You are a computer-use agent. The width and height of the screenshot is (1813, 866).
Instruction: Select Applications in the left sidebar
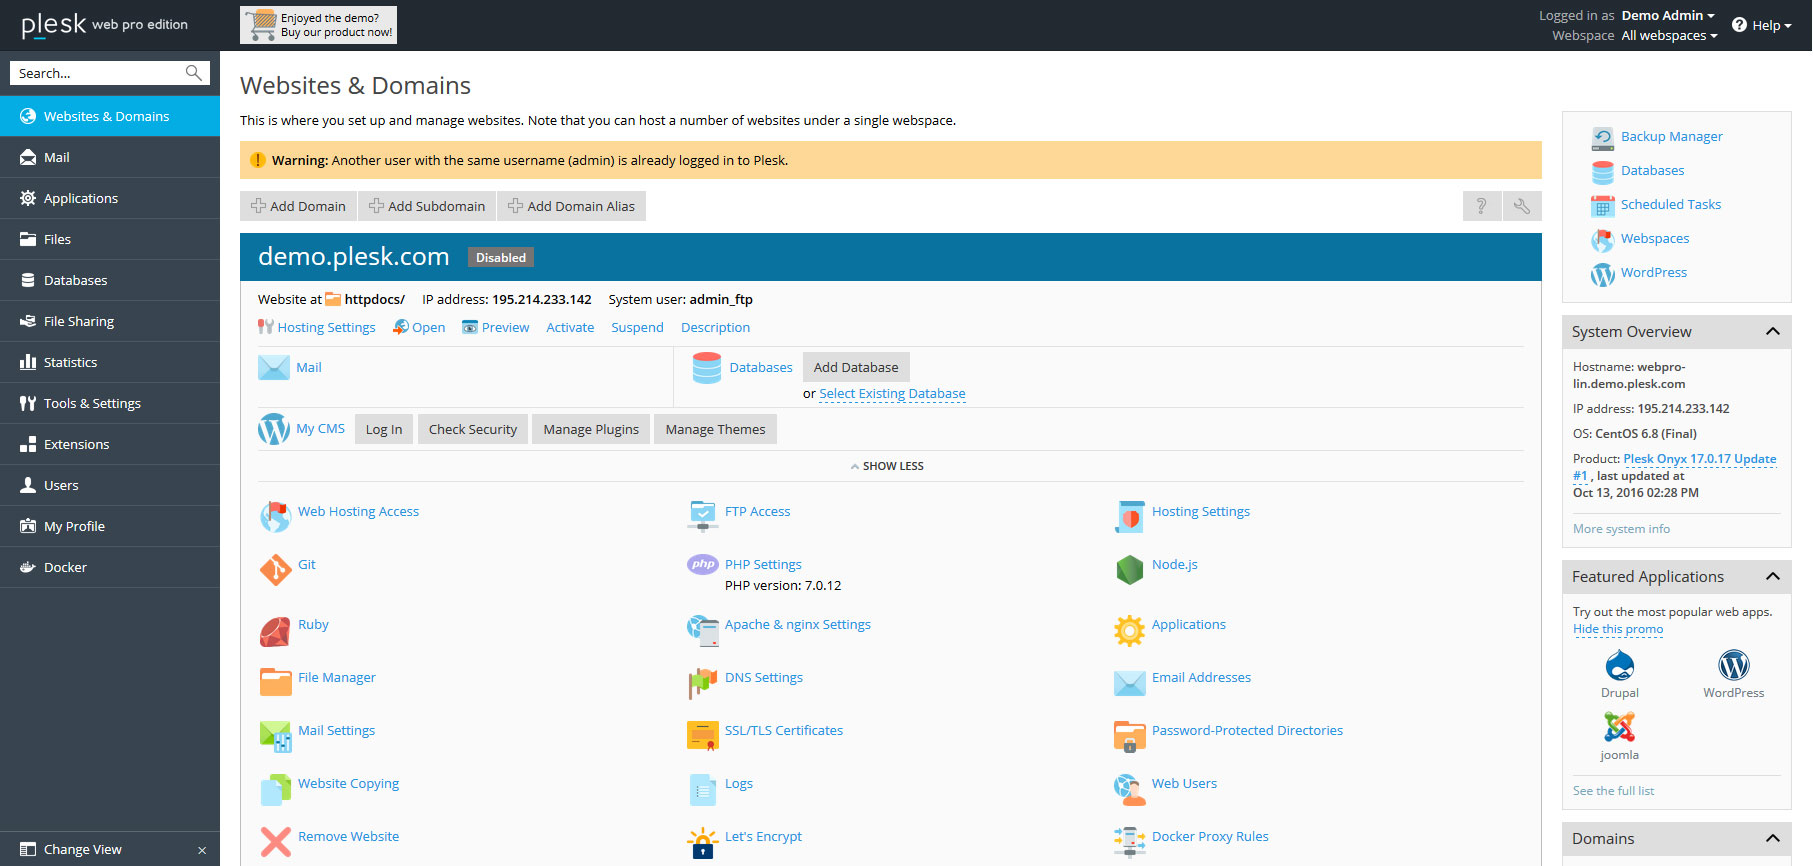click(x=110, y=198)
